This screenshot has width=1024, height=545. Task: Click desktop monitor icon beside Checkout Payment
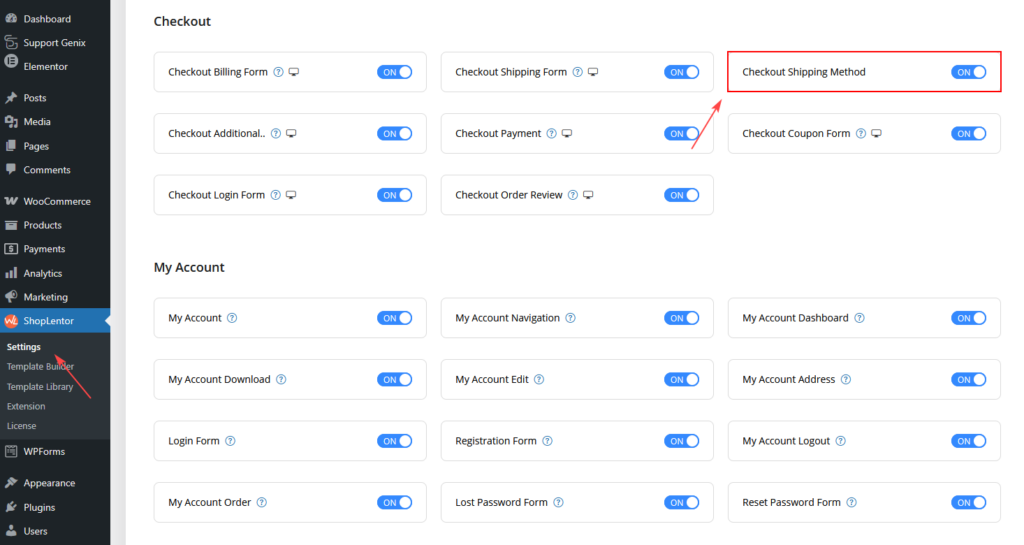[x=566, y=134]
